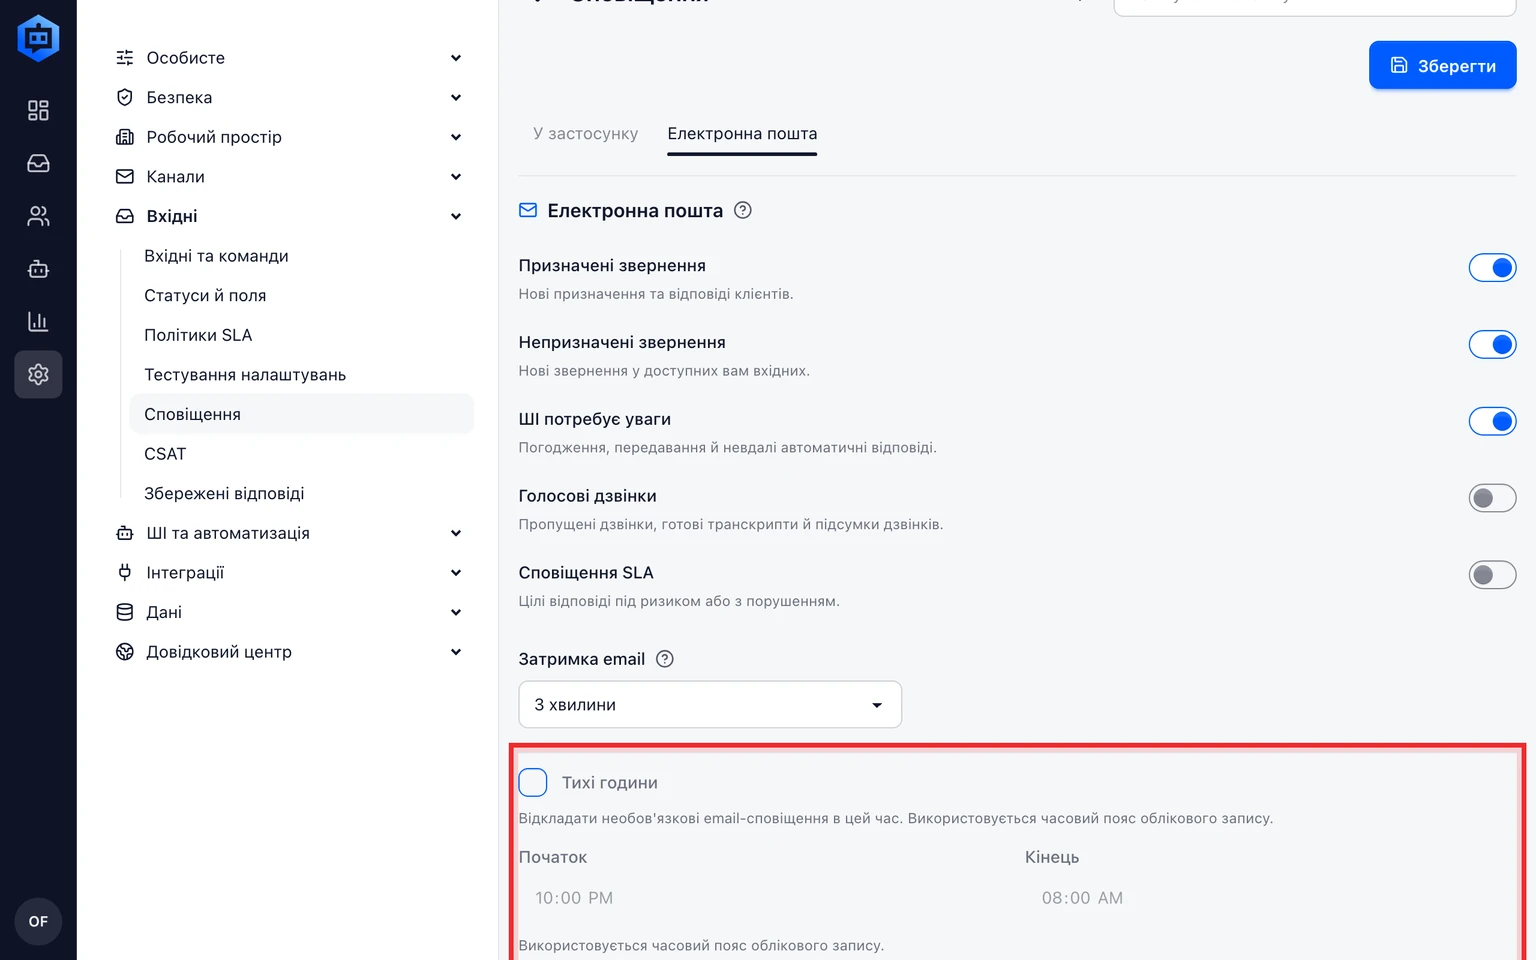Open the bot icon in left rail
The image size is (1536, 960).
38,269
